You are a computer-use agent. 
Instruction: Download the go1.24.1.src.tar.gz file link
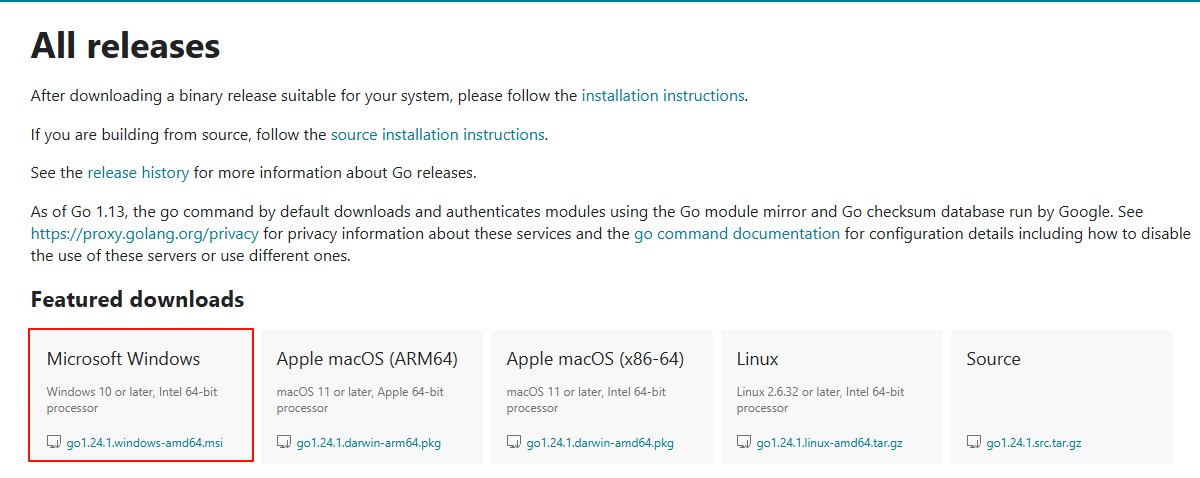pyautogui.click(x=1034, y=443)
